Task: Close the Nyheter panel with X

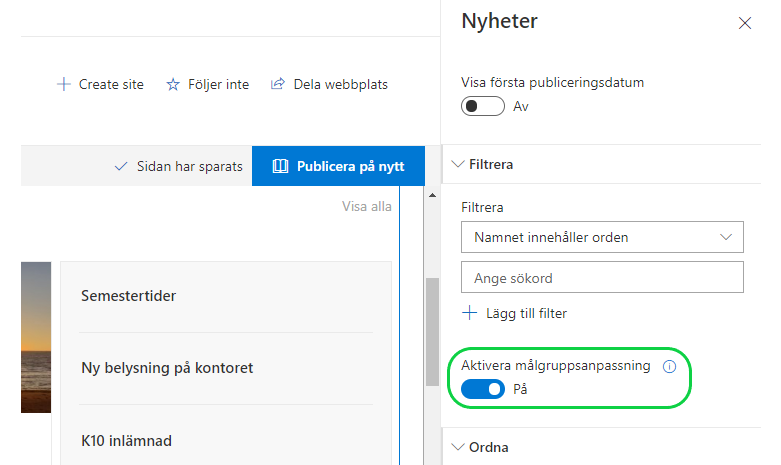Action: click(744, 23)
